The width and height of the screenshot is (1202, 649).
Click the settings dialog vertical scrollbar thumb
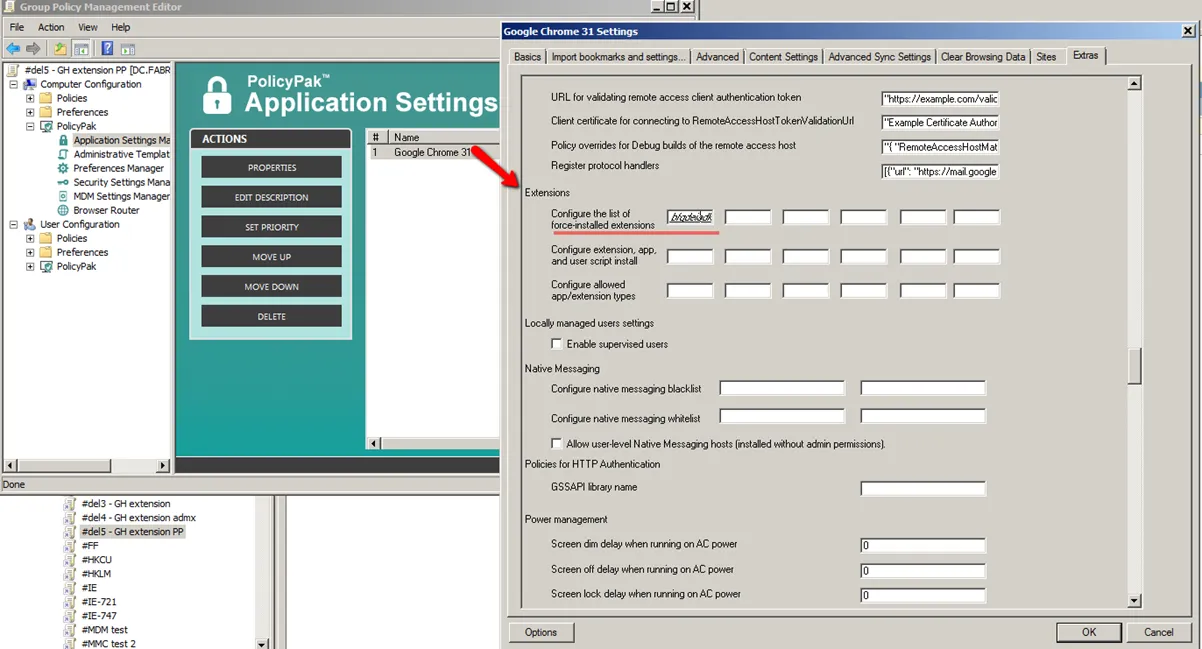(1134, 366)
